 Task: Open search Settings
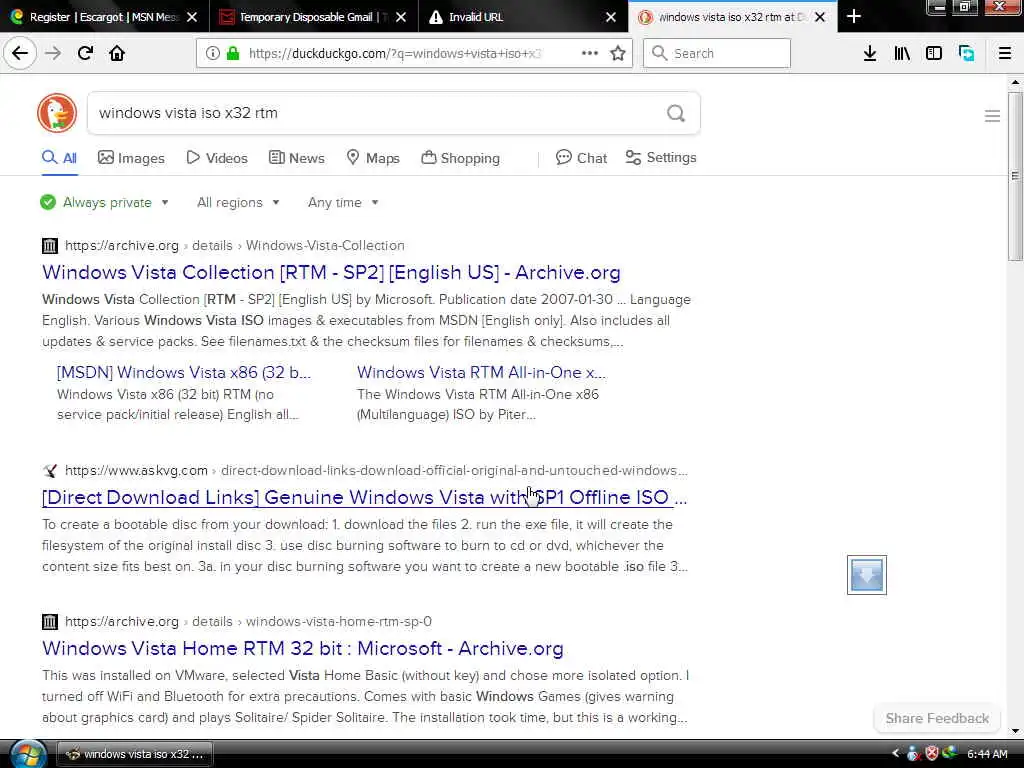pos(661,158)
